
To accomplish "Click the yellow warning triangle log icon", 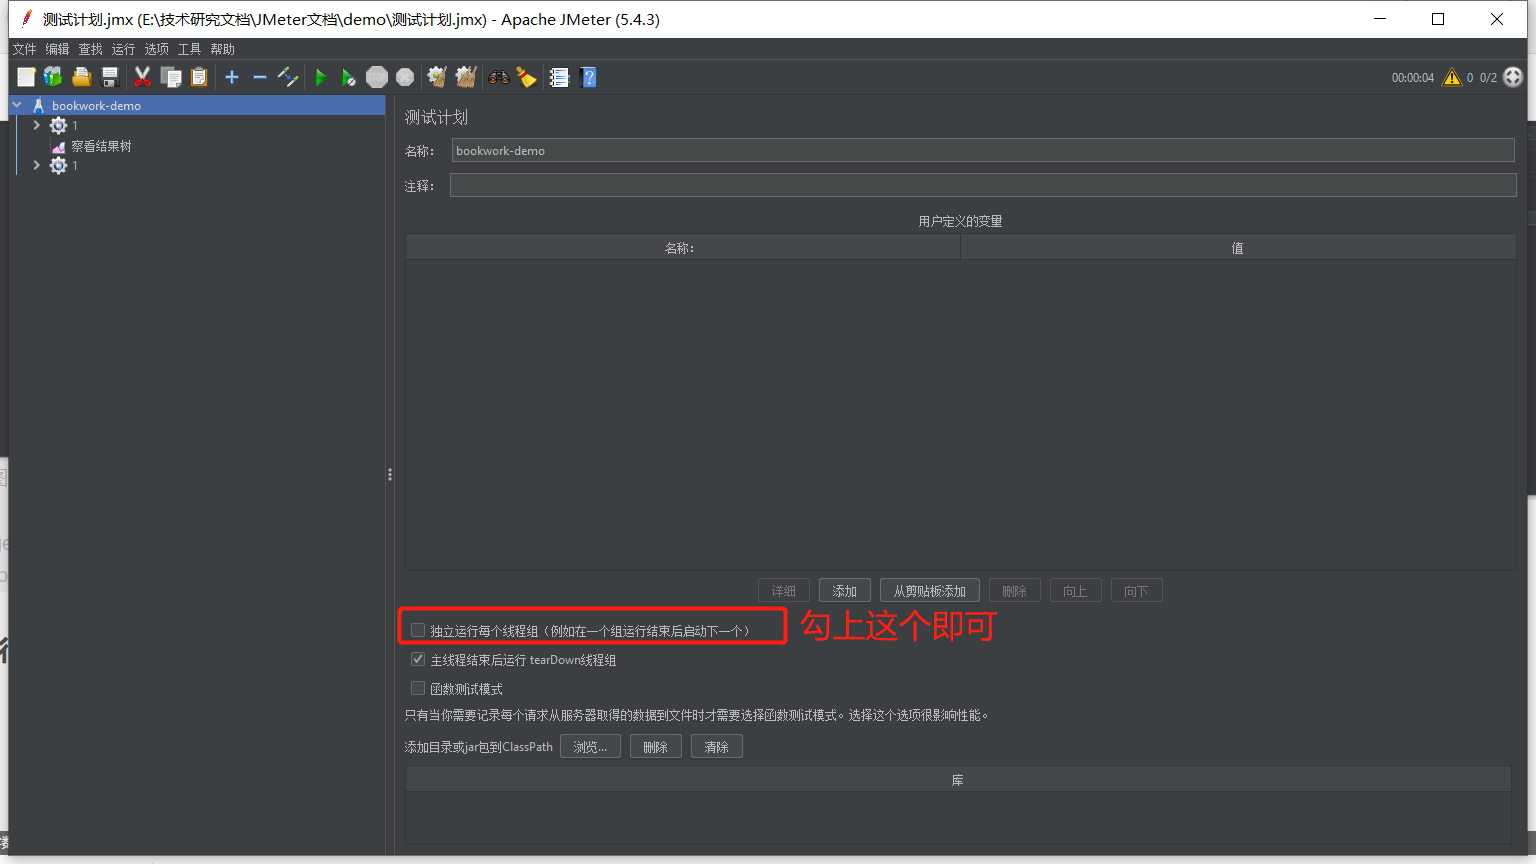I will pyautogui.click(x=1452, y=77).
